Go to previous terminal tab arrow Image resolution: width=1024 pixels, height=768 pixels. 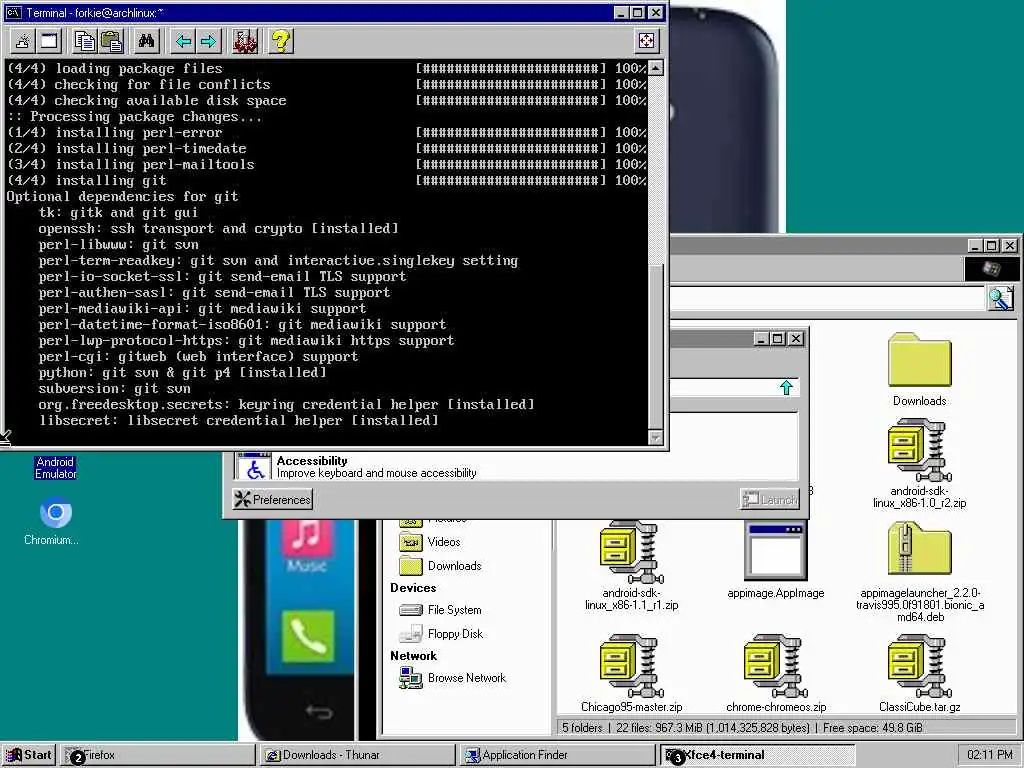[x=183, y=42]
